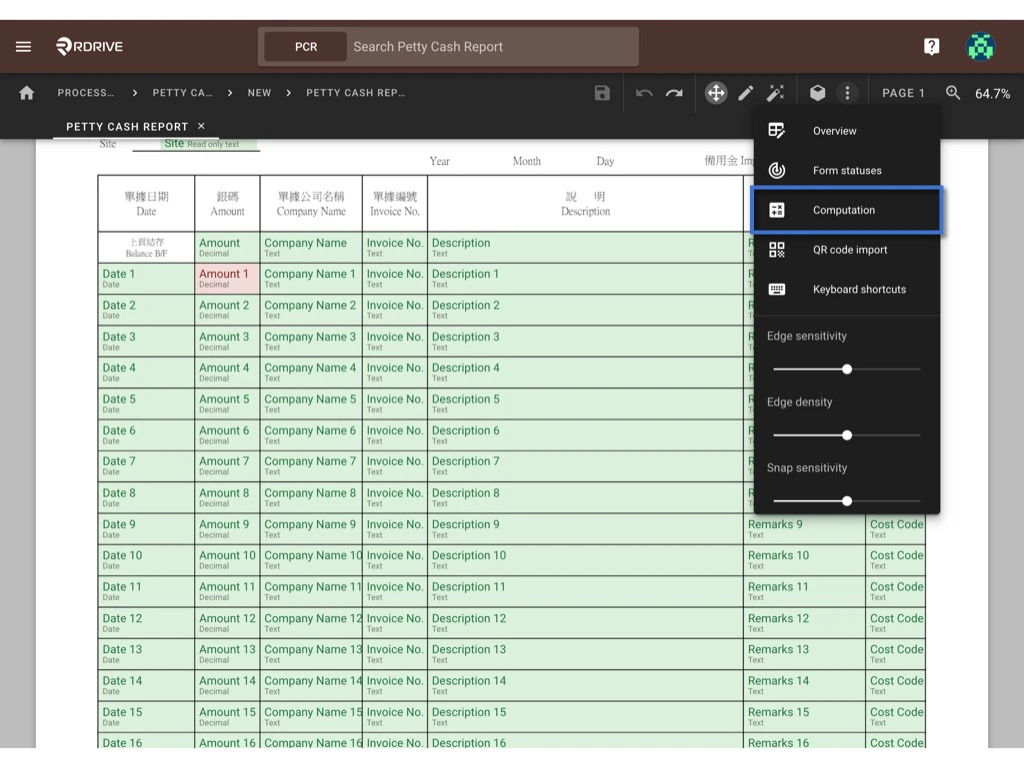
Task: Click the Edge sensitivity slider handle
Action: [x=847, y=369]
